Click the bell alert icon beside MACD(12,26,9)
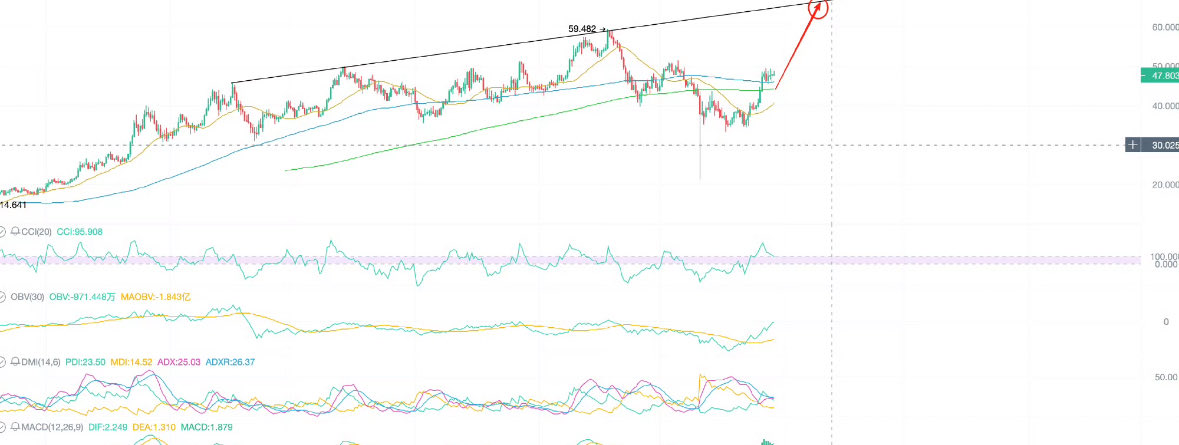The height and width of the screenshot is (445, 1179). 15,428
